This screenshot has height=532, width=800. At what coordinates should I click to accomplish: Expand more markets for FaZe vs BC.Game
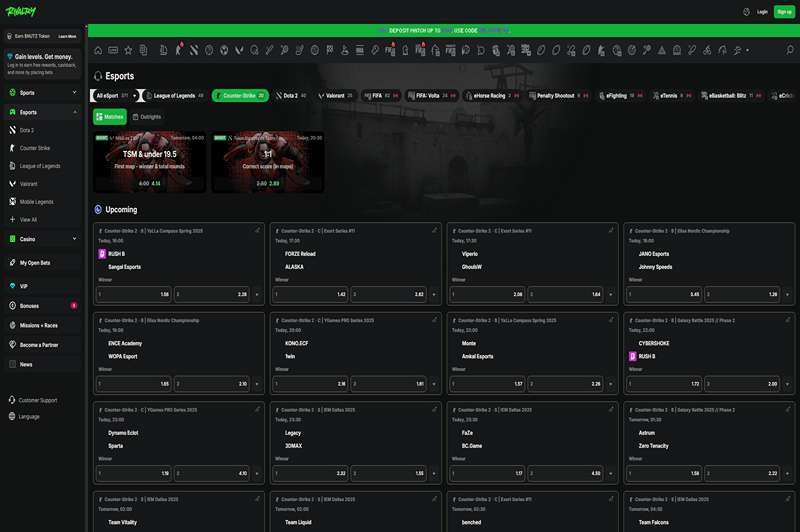[611, 473]
